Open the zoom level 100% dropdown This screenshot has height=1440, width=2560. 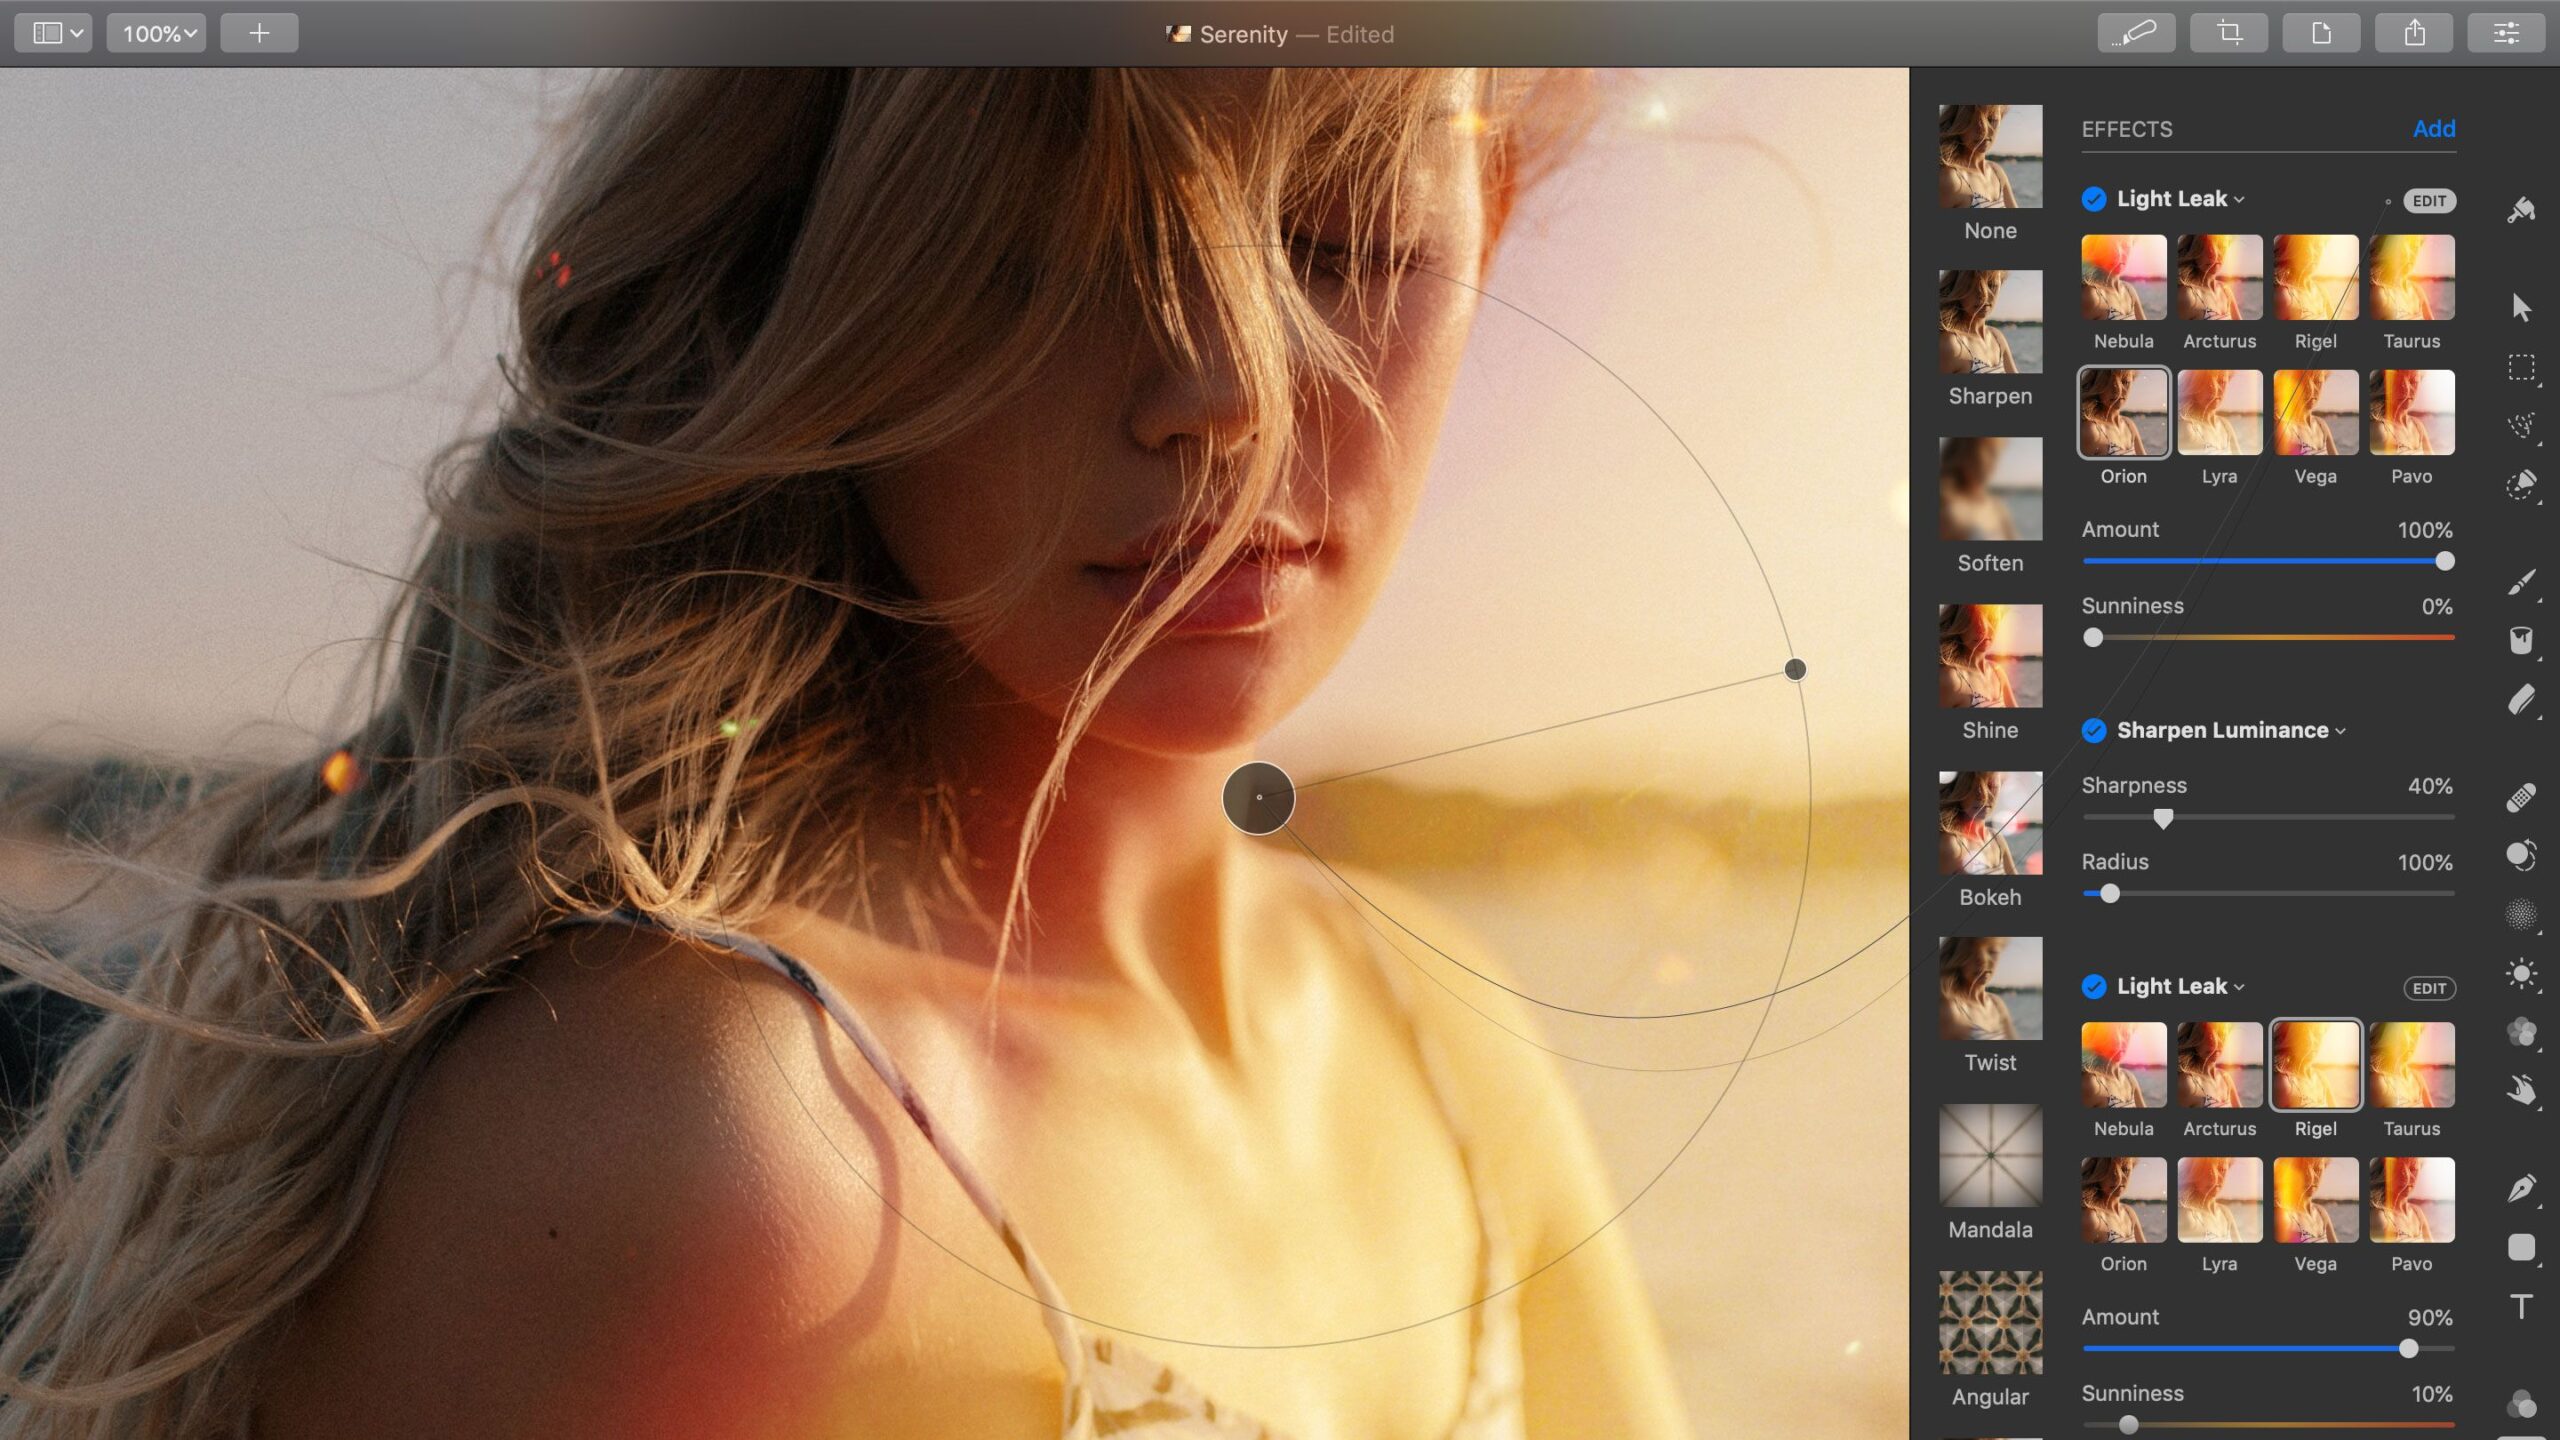pos(155,32)
